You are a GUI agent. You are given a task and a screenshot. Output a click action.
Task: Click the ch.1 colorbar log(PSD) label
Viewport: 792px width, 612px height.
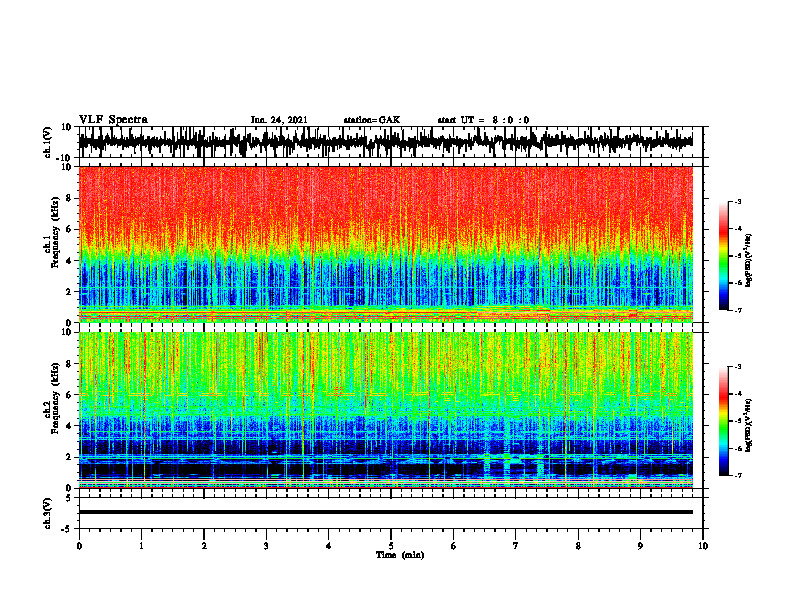point(749,260)
